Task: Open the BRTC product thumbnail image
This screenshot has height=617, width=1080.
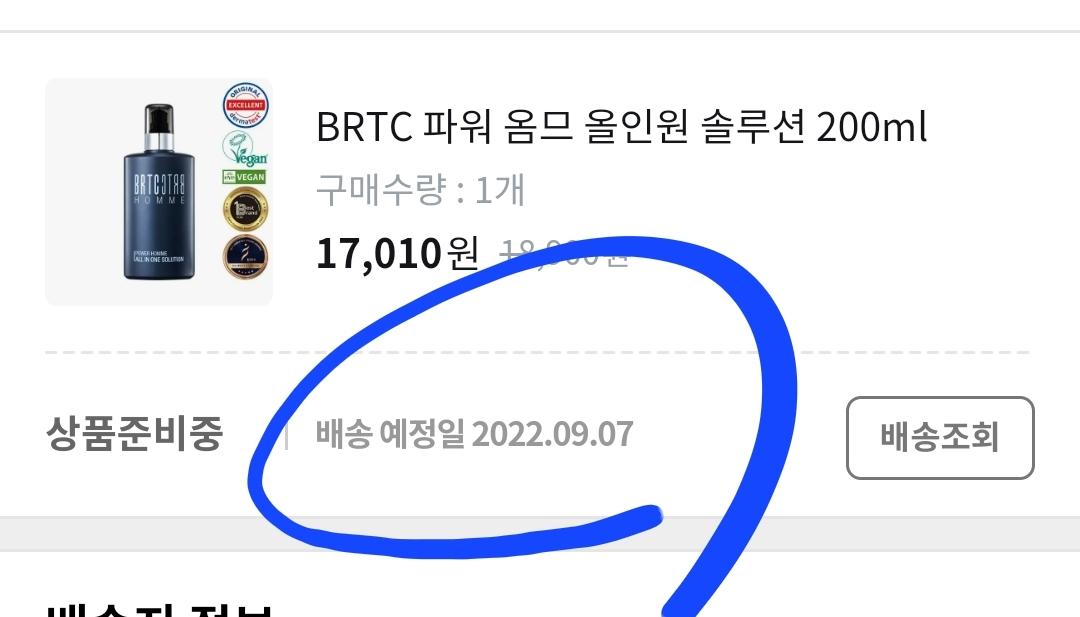Action: pos(159,191)
